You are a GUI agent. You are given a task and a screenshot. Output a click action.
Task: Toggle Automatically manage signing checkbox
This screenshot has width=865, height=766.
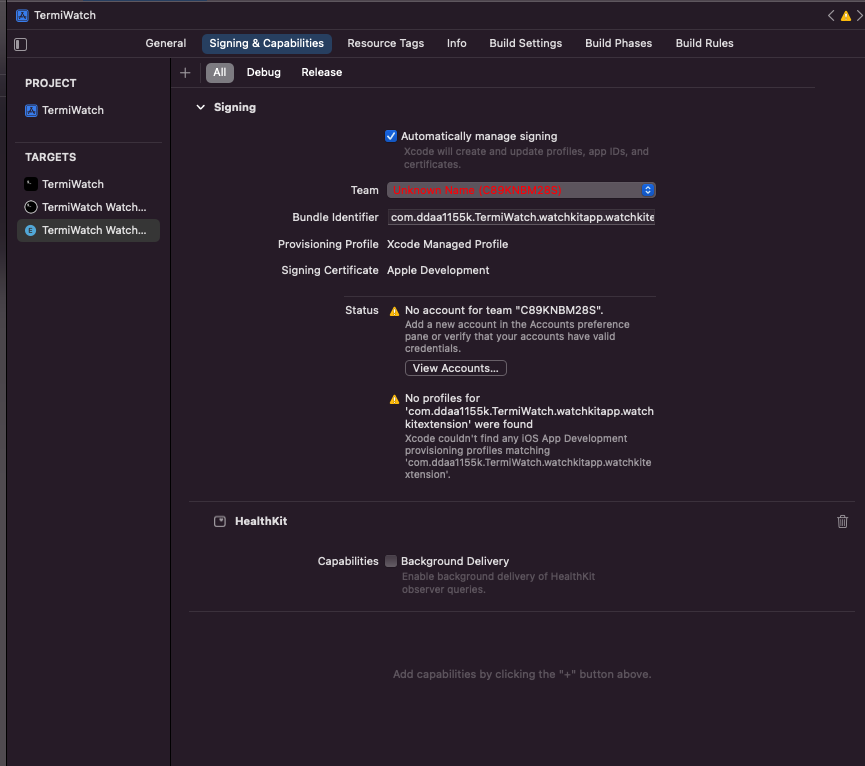[x=391, y=136]
